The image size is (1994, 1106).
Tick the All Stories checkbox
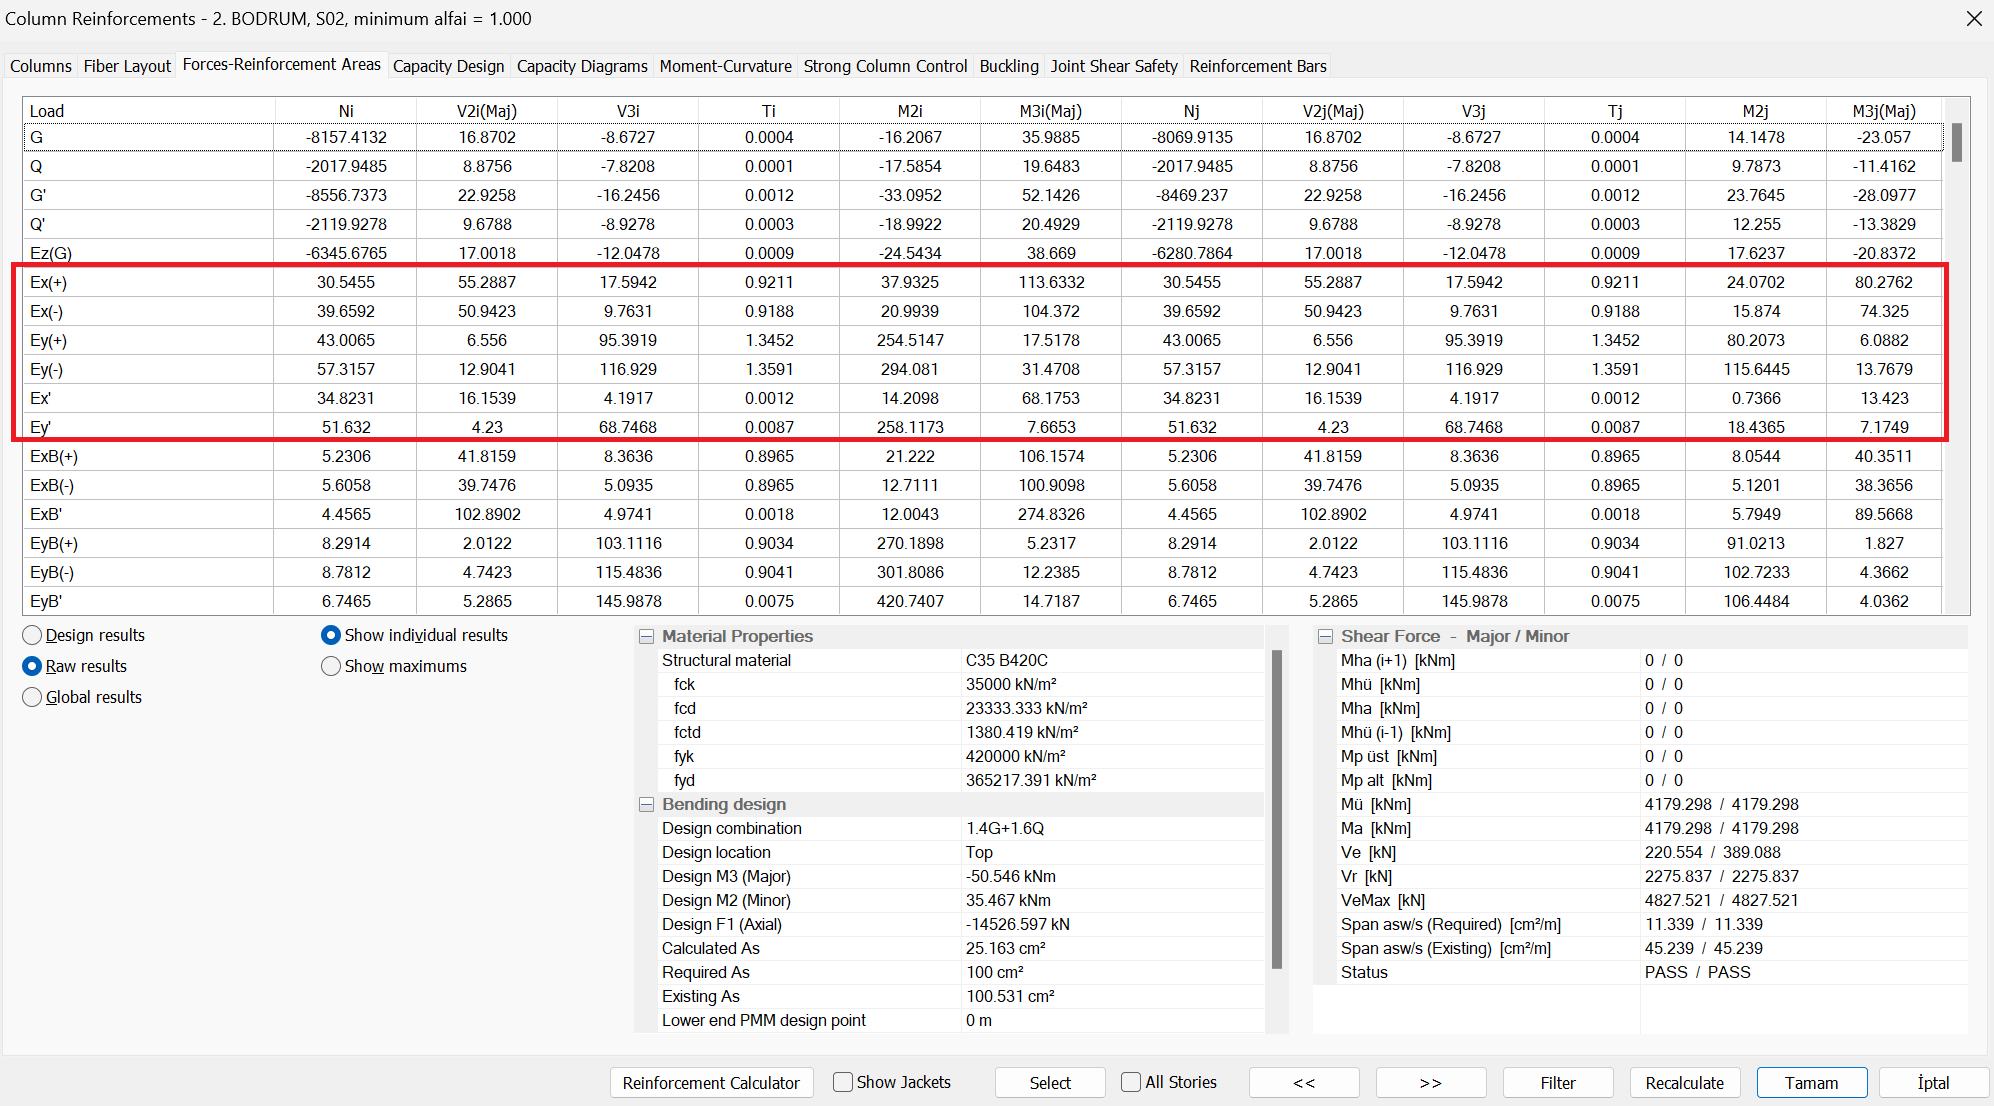(1131, 1083)
